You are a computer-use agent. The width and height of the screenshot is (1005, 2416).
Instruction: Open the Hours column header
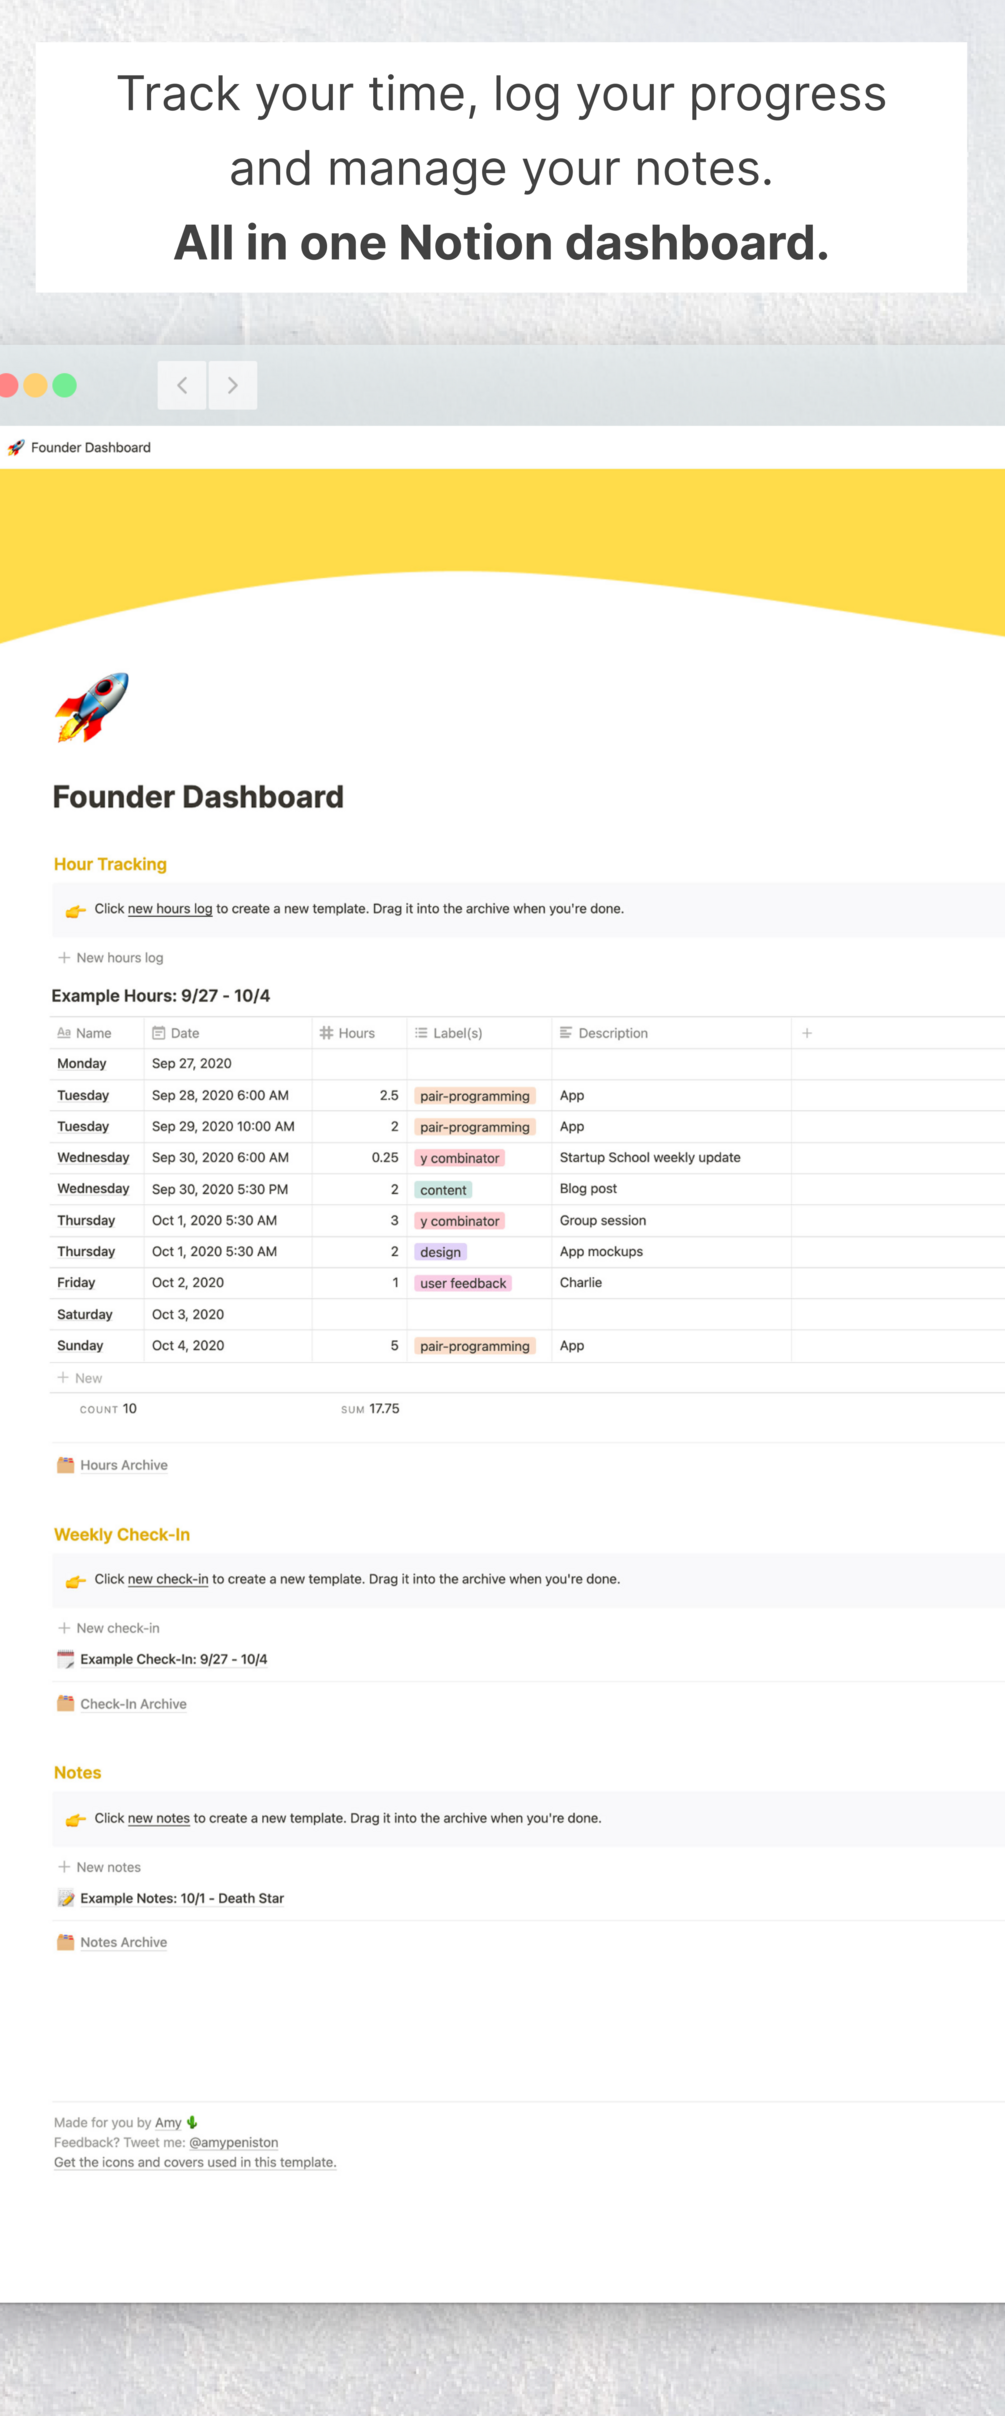click(360, 1033)
